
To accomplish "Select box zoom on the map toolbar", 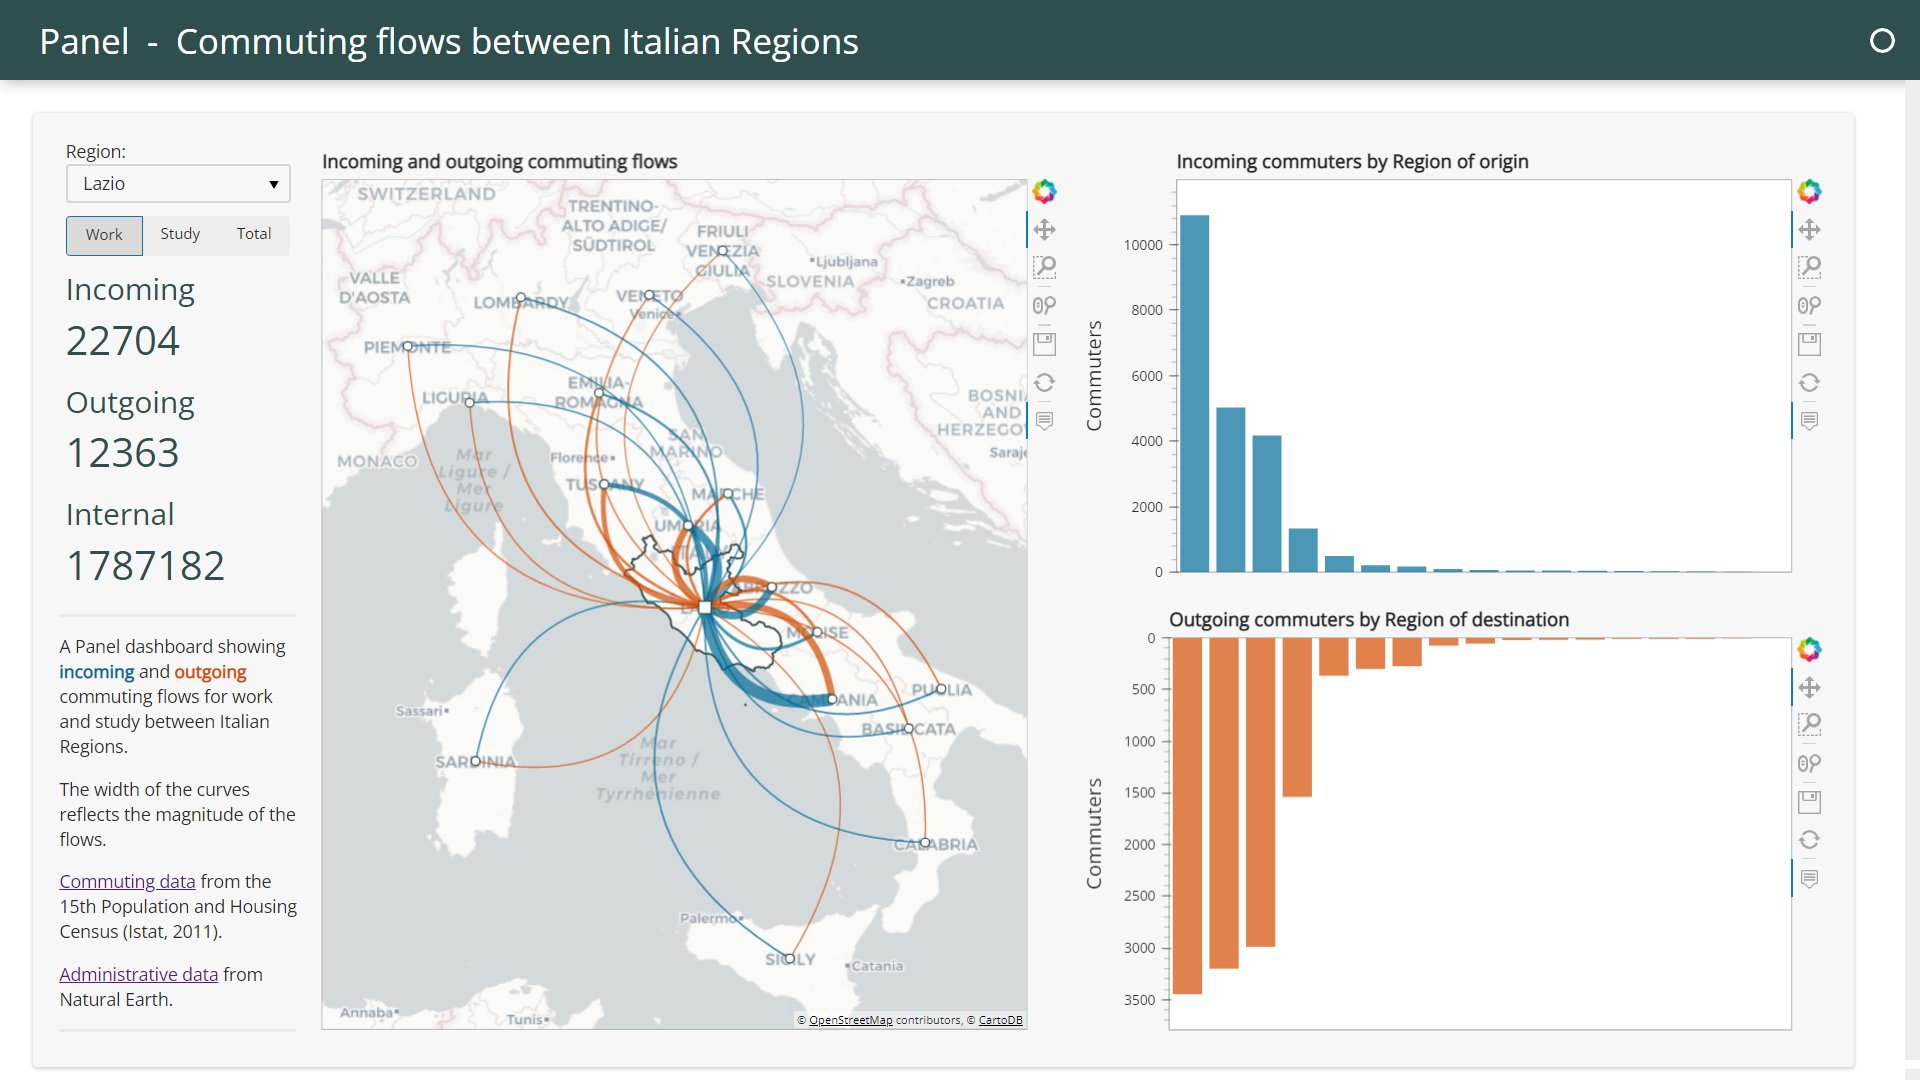I will [1045, 267].
